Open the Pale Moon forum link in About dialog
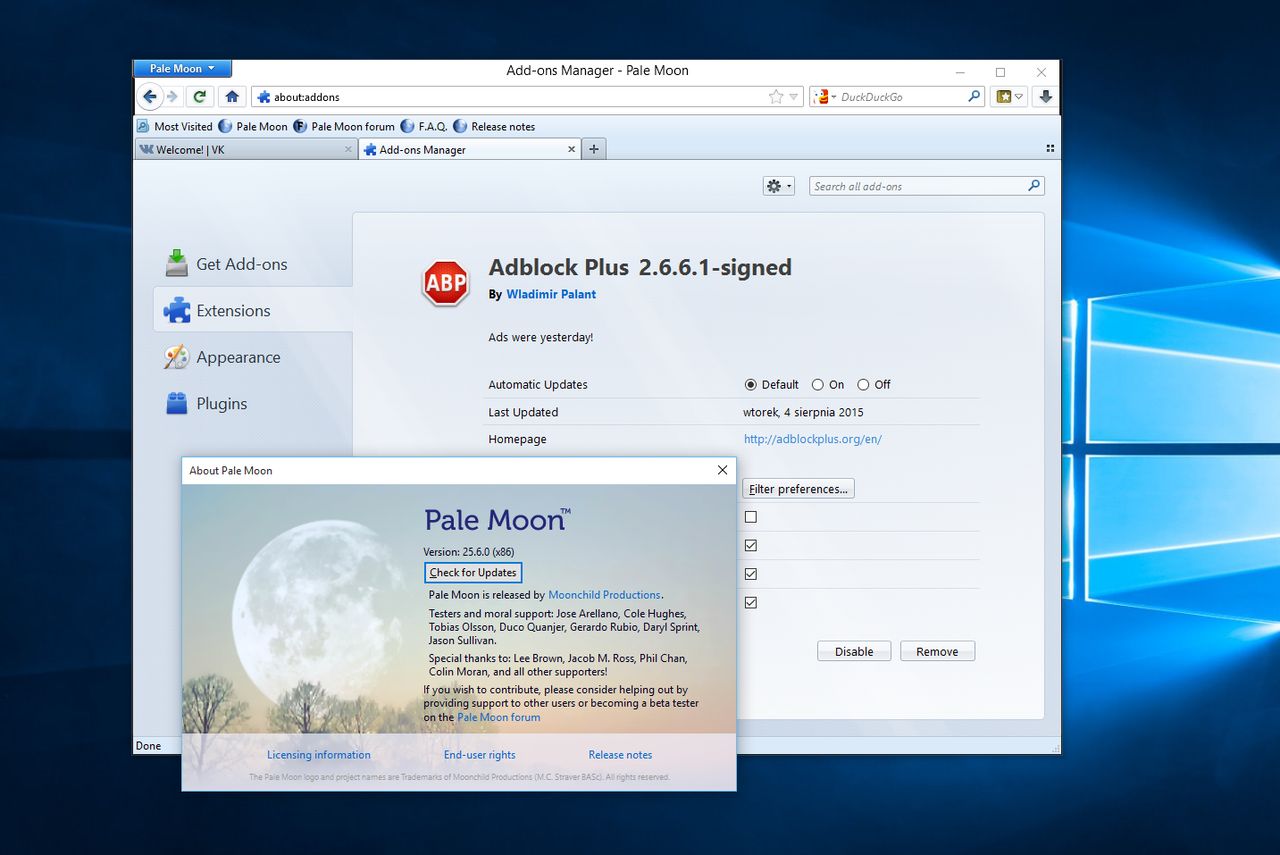 point(498,717)
